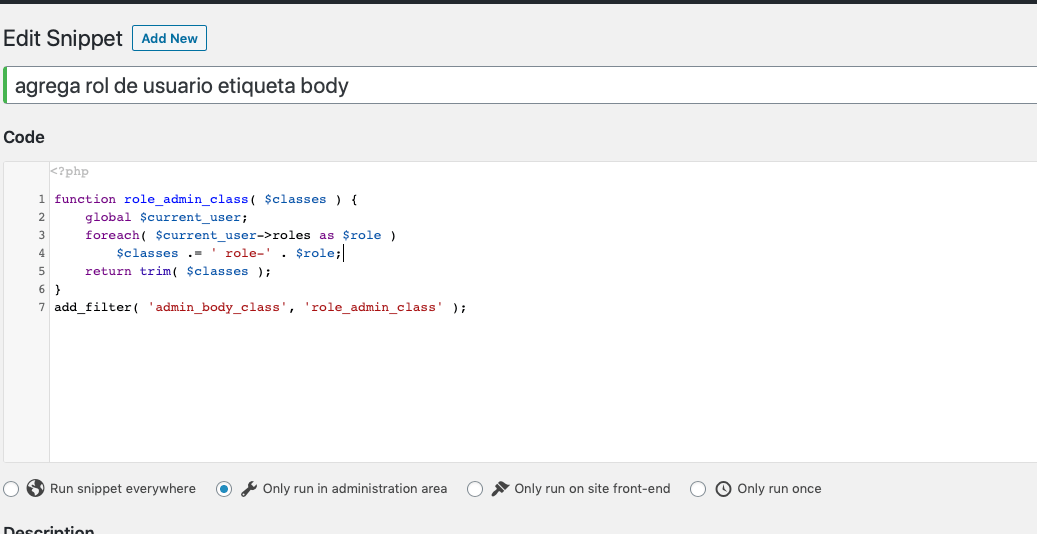The width and height of the screenshot is (1037, 534).
Task: Click the pushpin icon for site front-end
Action: (x=500, y=488)
